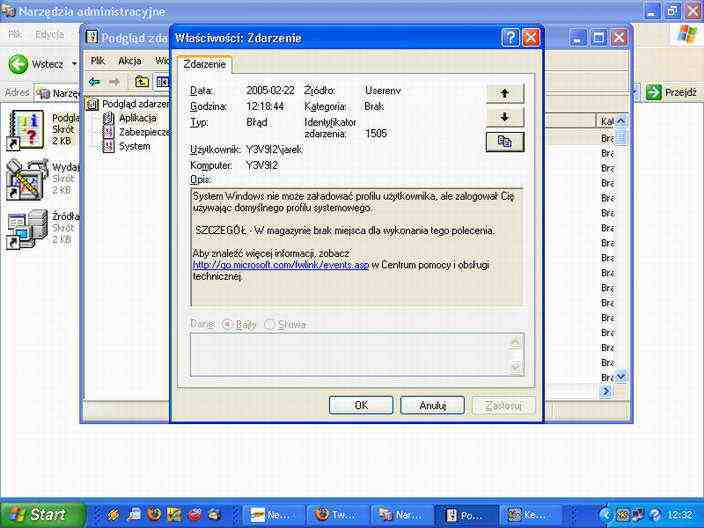Select the System log in the tree

(134, 146)
